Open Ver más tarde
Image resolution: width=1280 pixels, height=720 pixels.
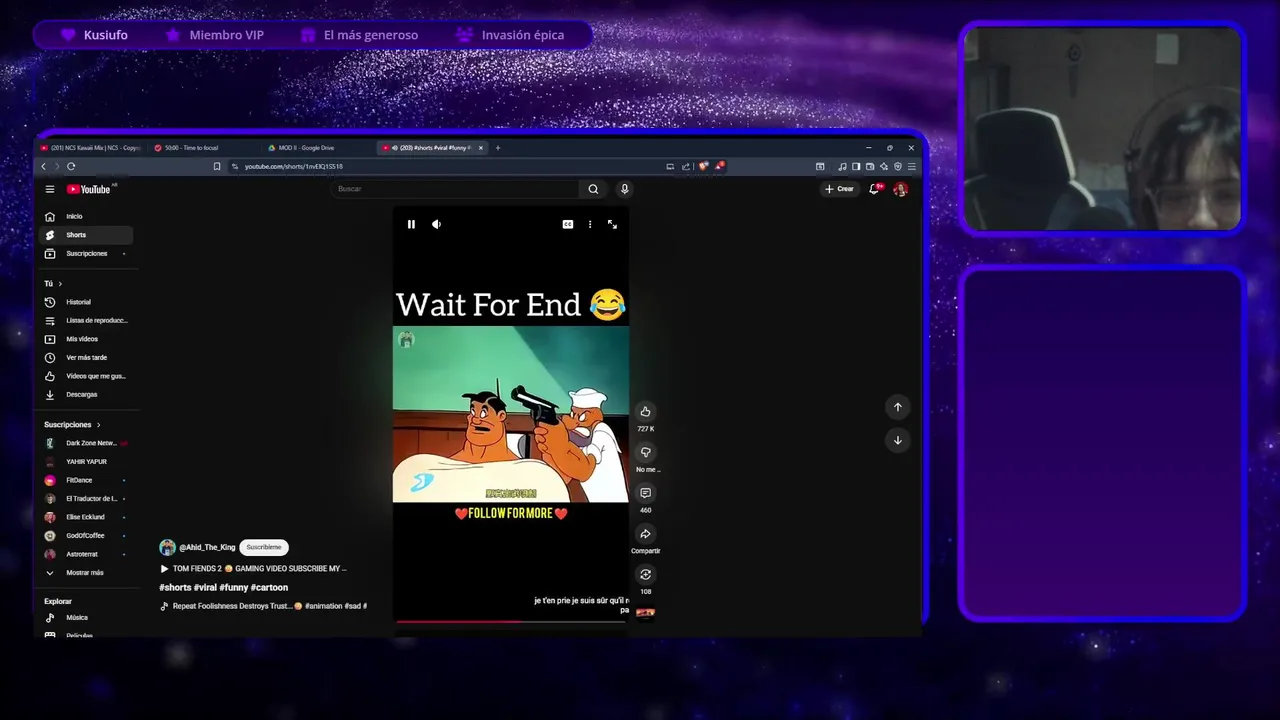(x=86, y=357)
